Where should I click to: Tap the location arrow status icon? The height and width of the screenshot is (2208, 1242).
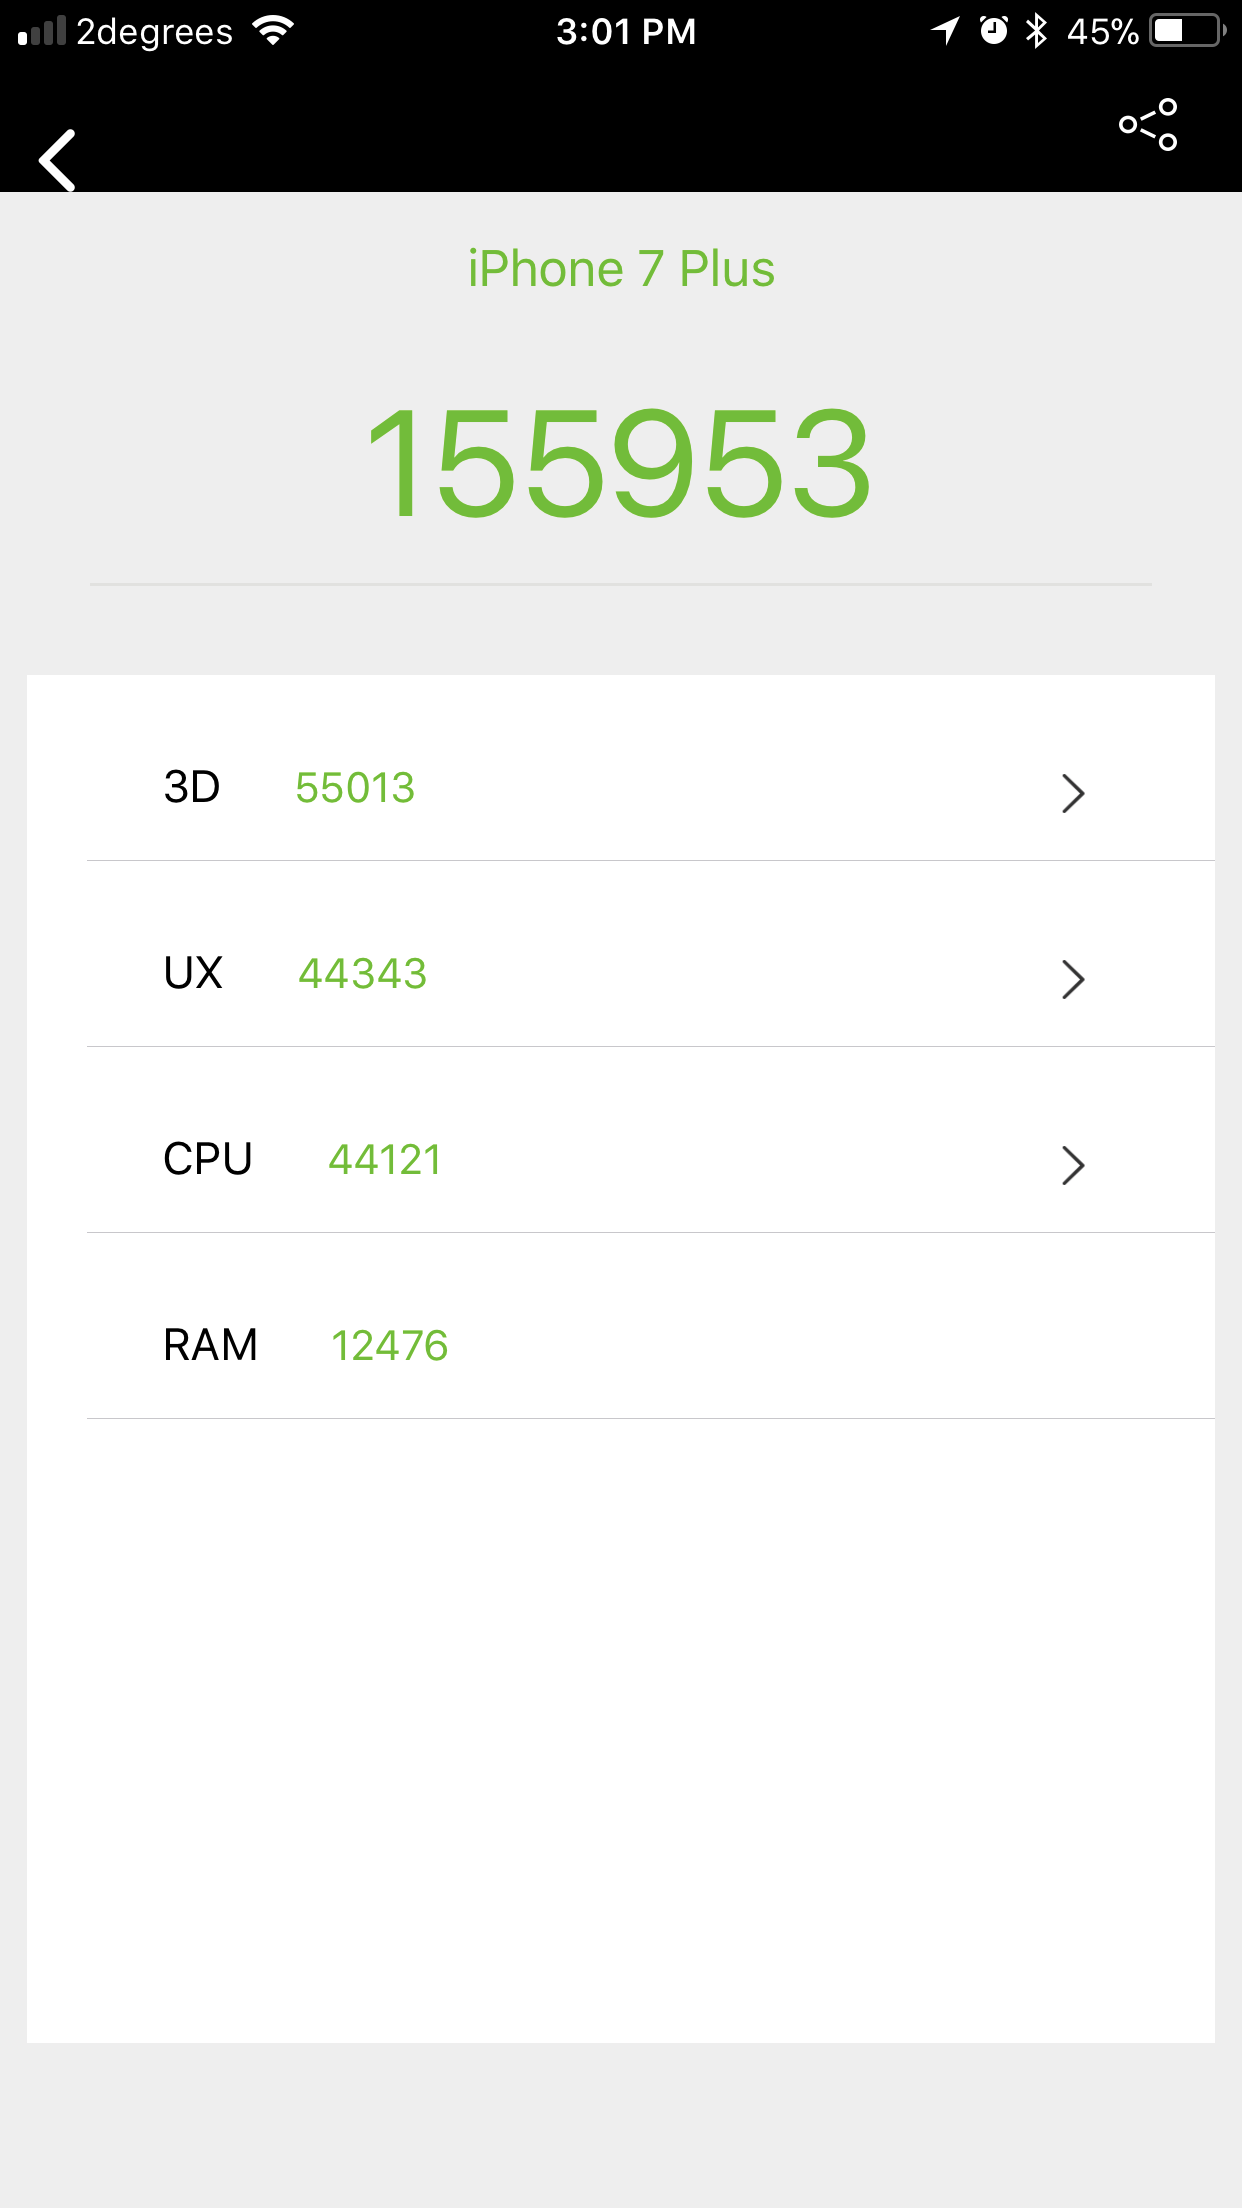pos(945,31)
